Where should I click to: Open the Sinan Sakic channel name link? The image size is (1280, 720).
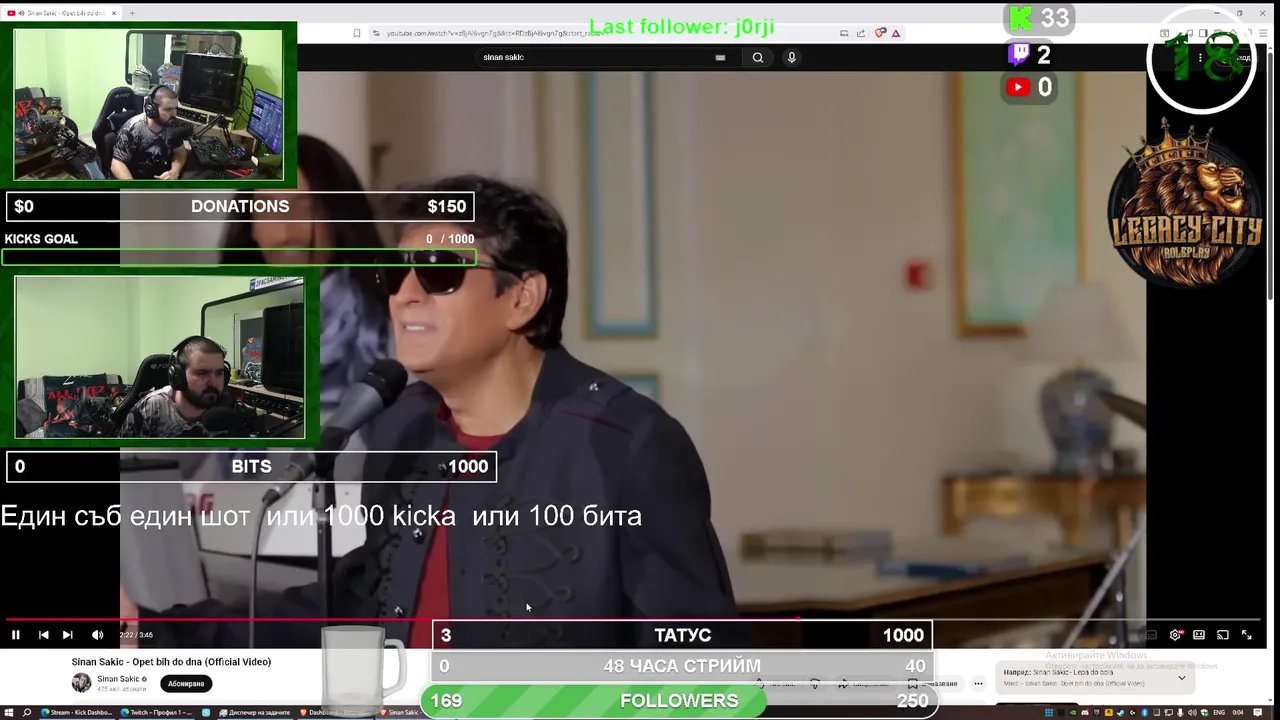click(118, 679)
